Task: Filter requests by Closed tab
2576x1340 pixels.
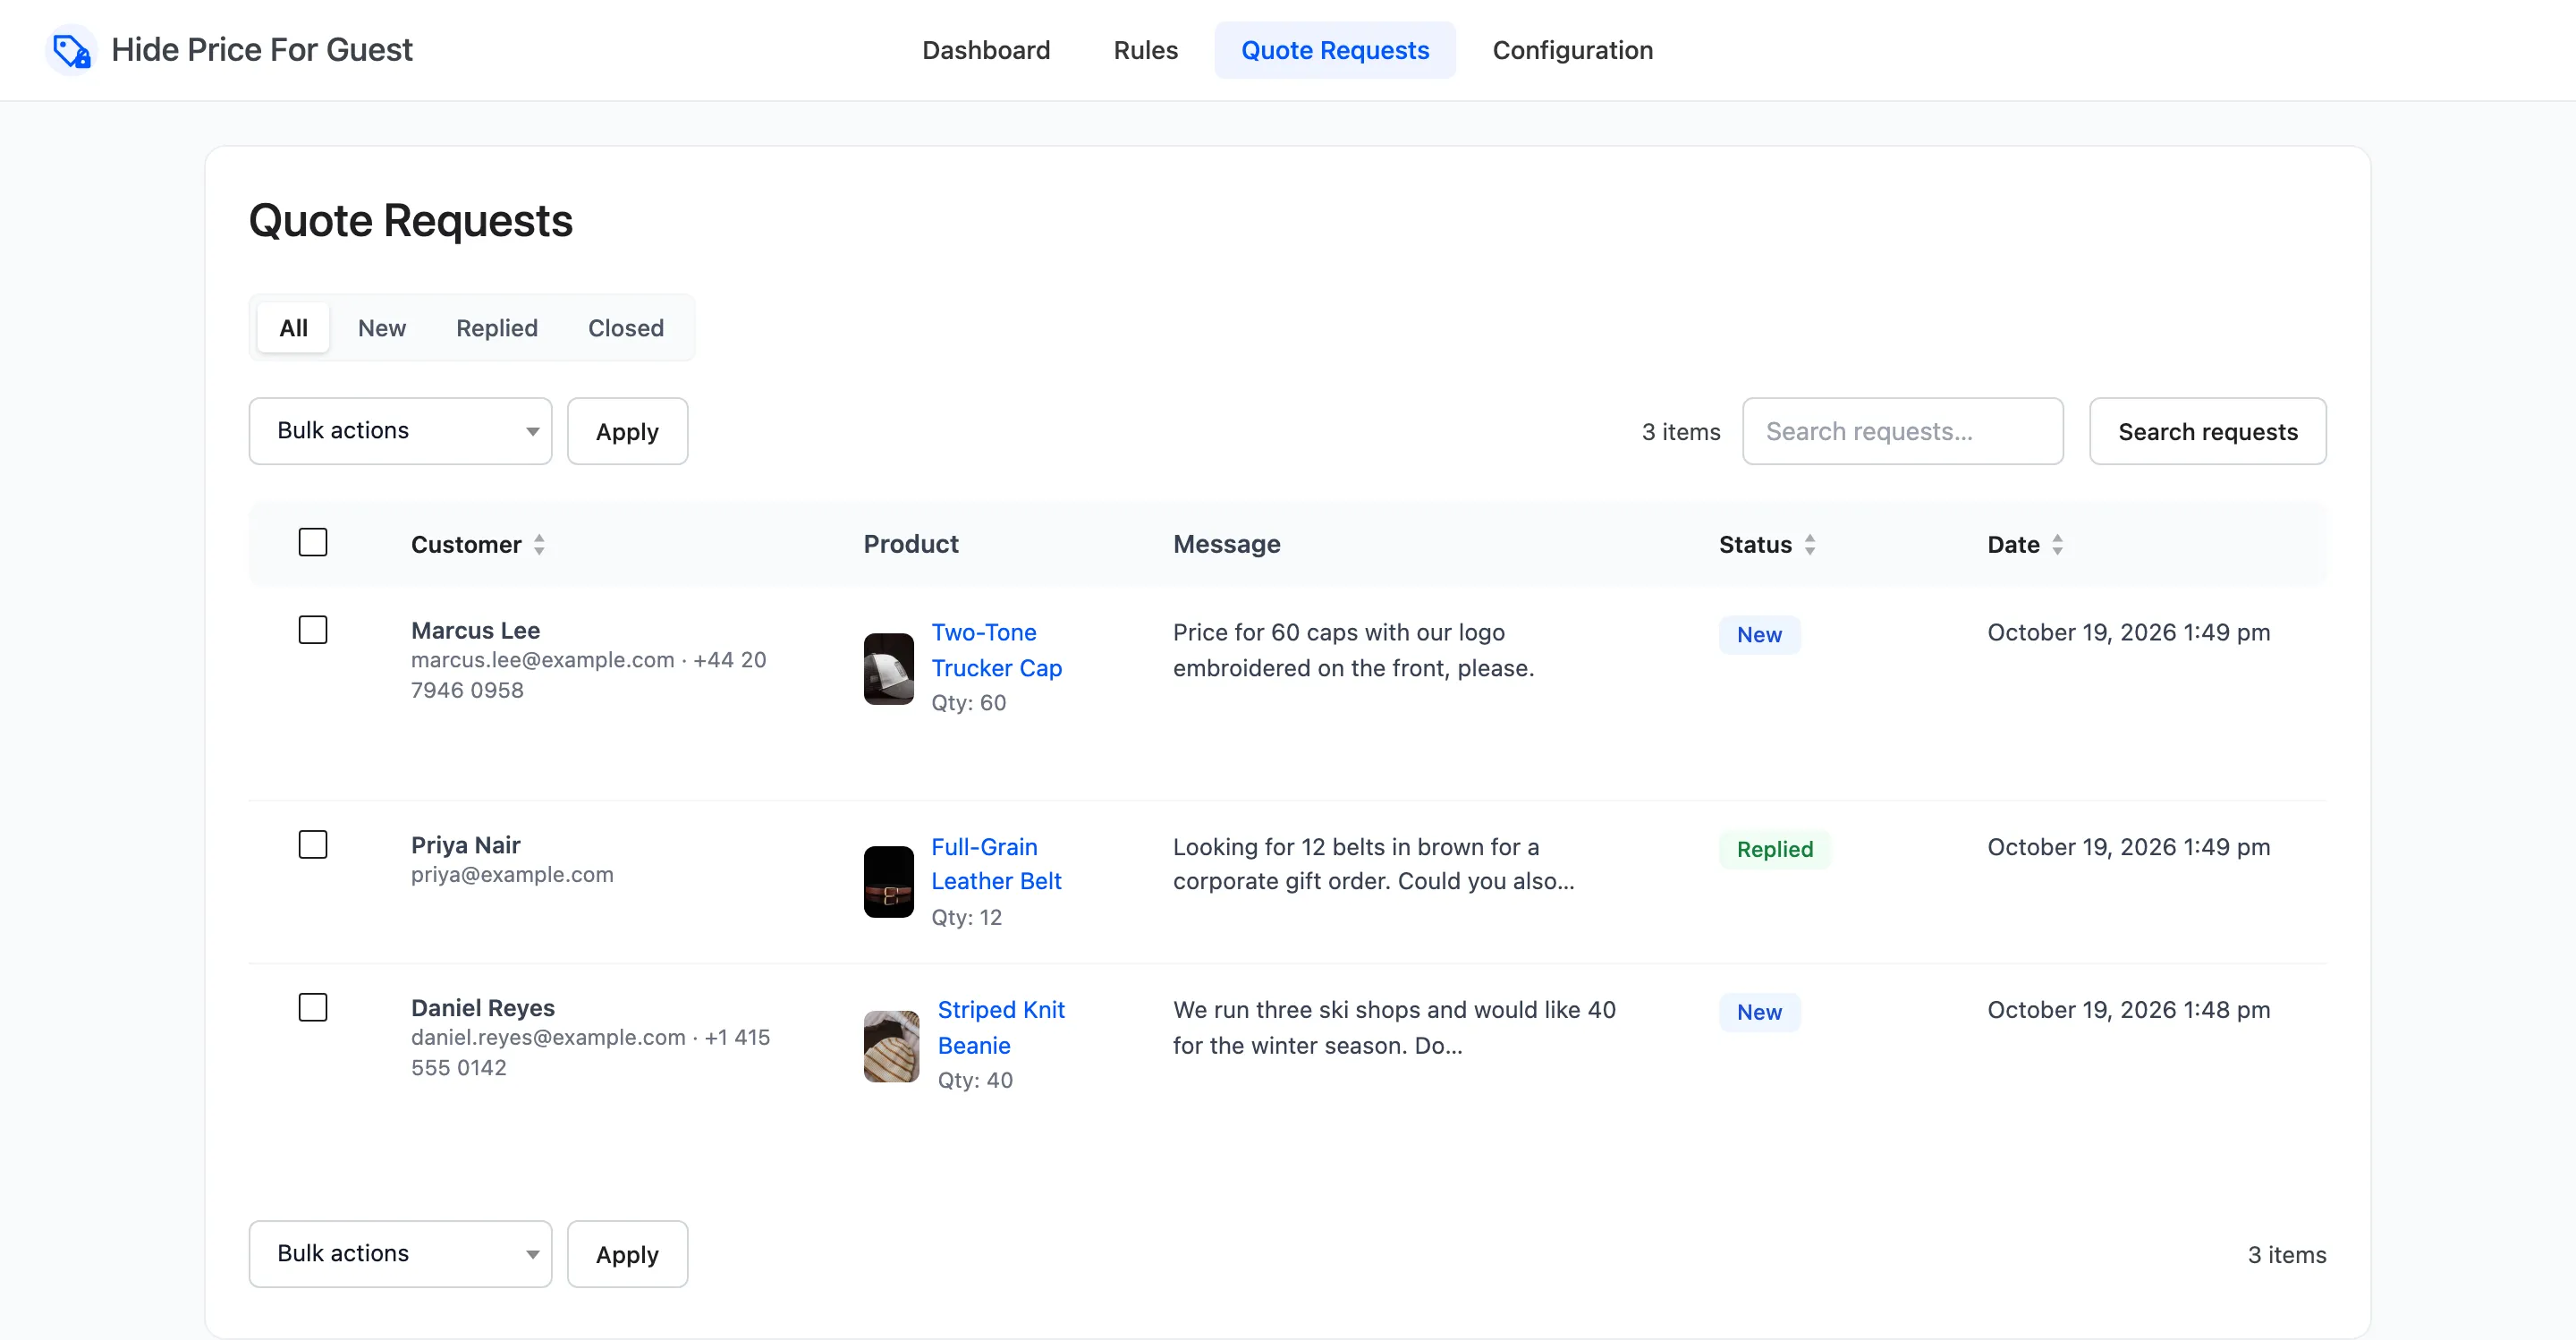Action: [x=626, y=328]
